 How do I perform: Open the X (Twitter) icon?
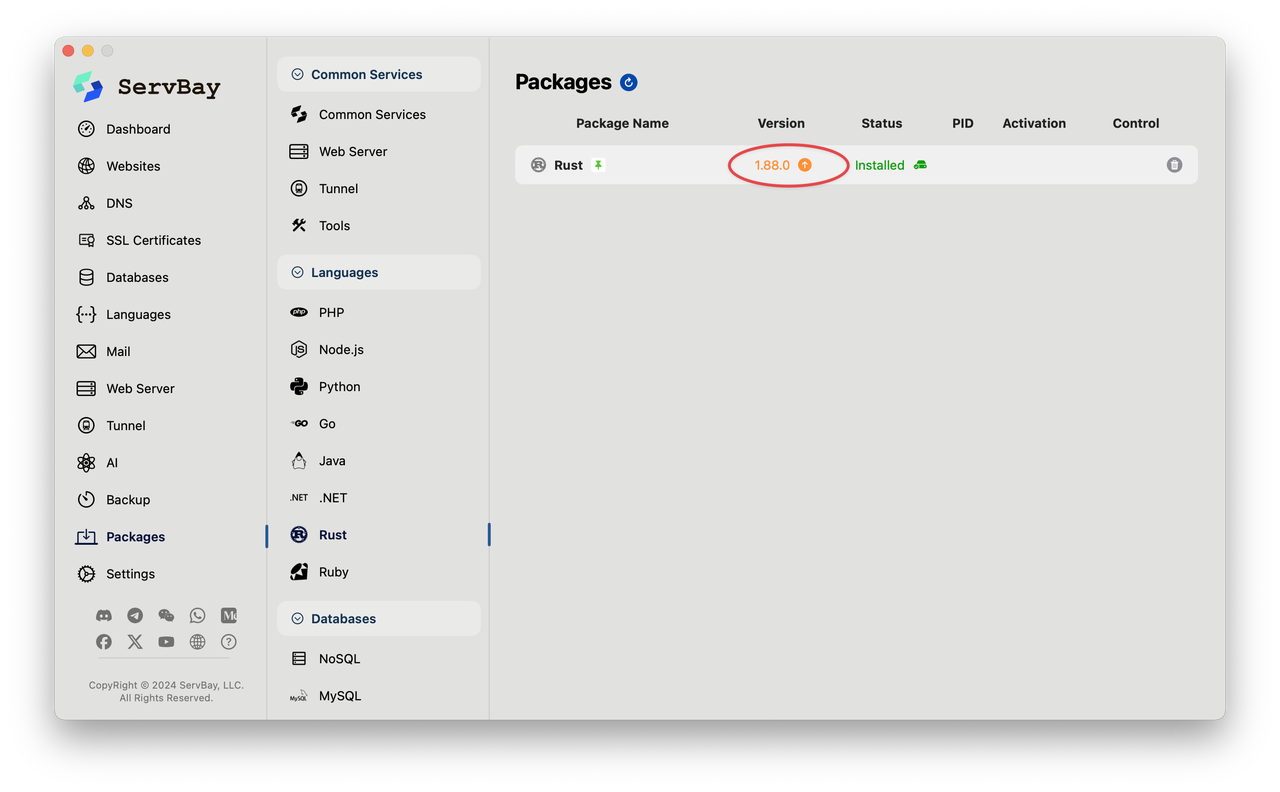(135, 642)
